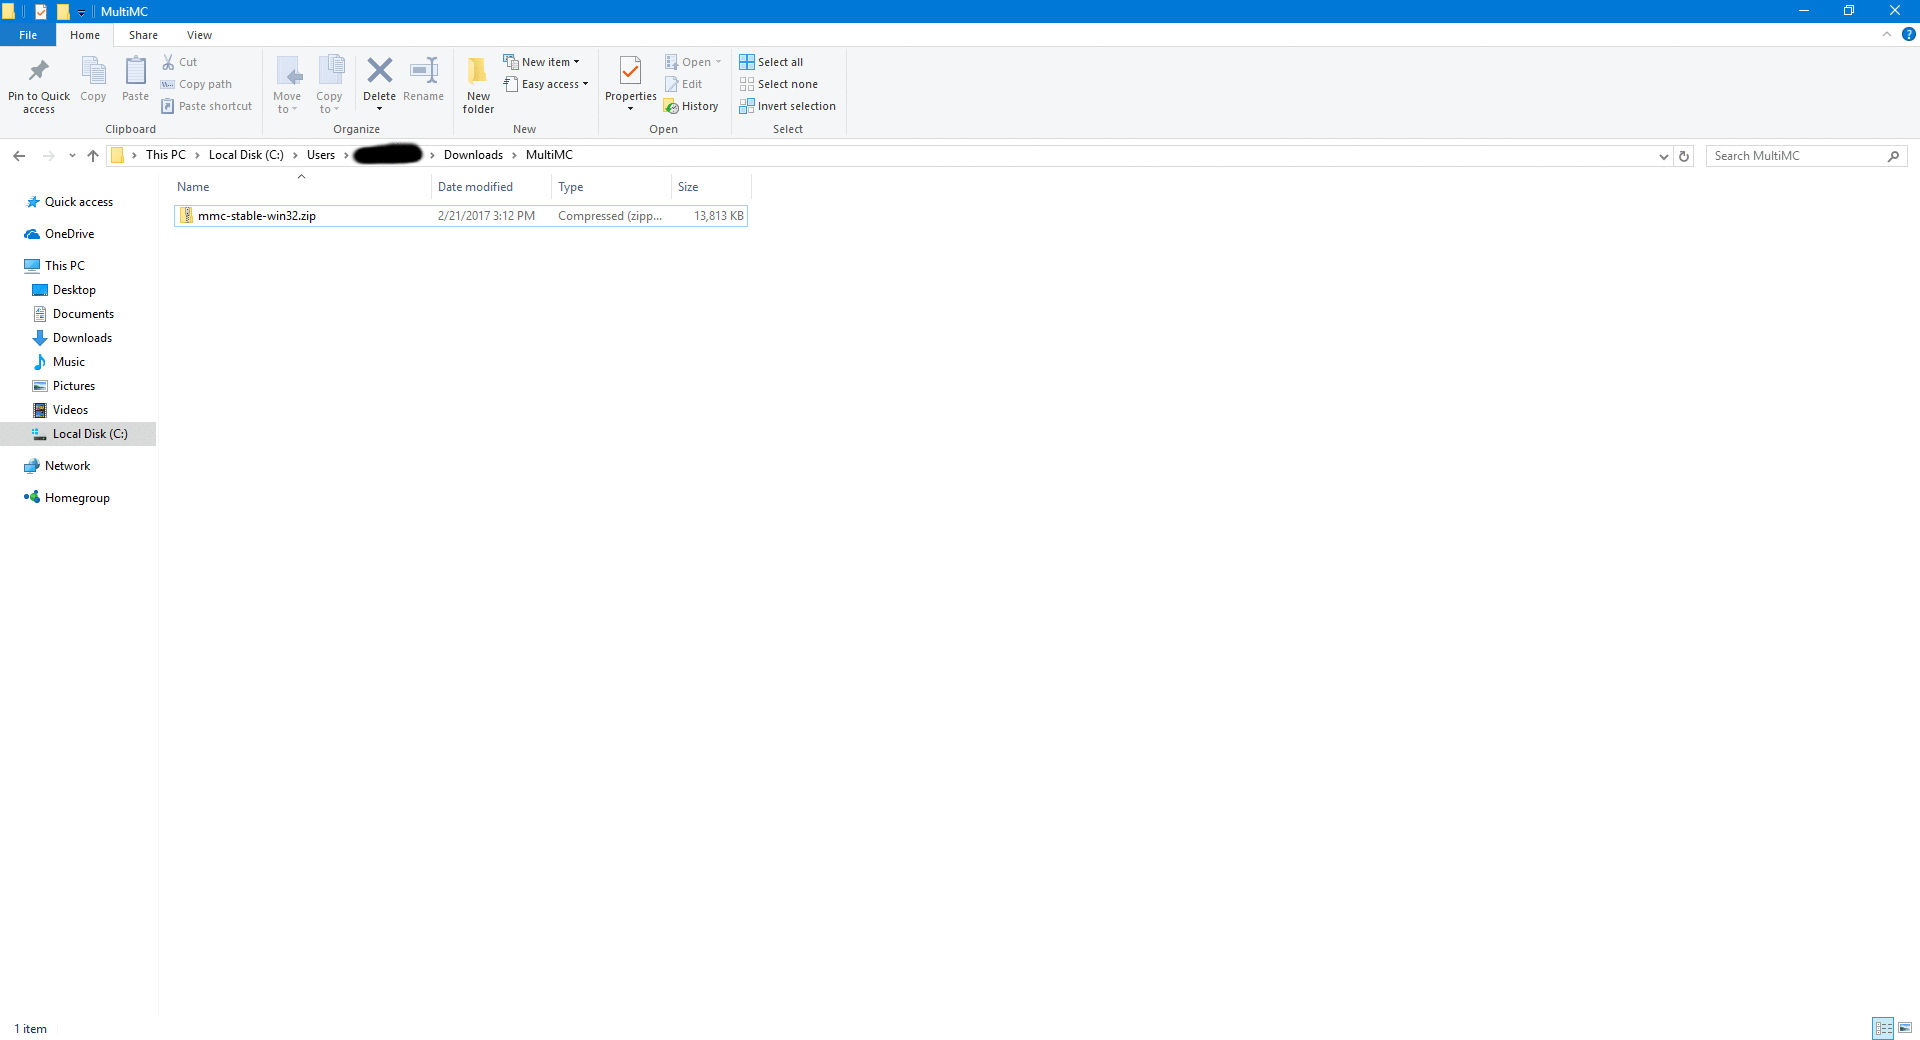Click Paste shortcut option
1920x1040 pixels.
tap(206, 106)
